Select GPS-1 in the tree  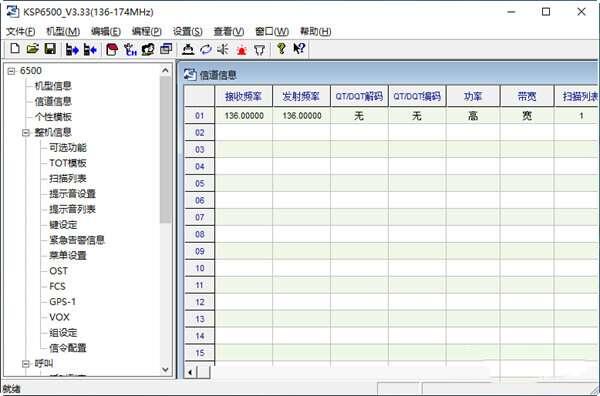(62, 302)
